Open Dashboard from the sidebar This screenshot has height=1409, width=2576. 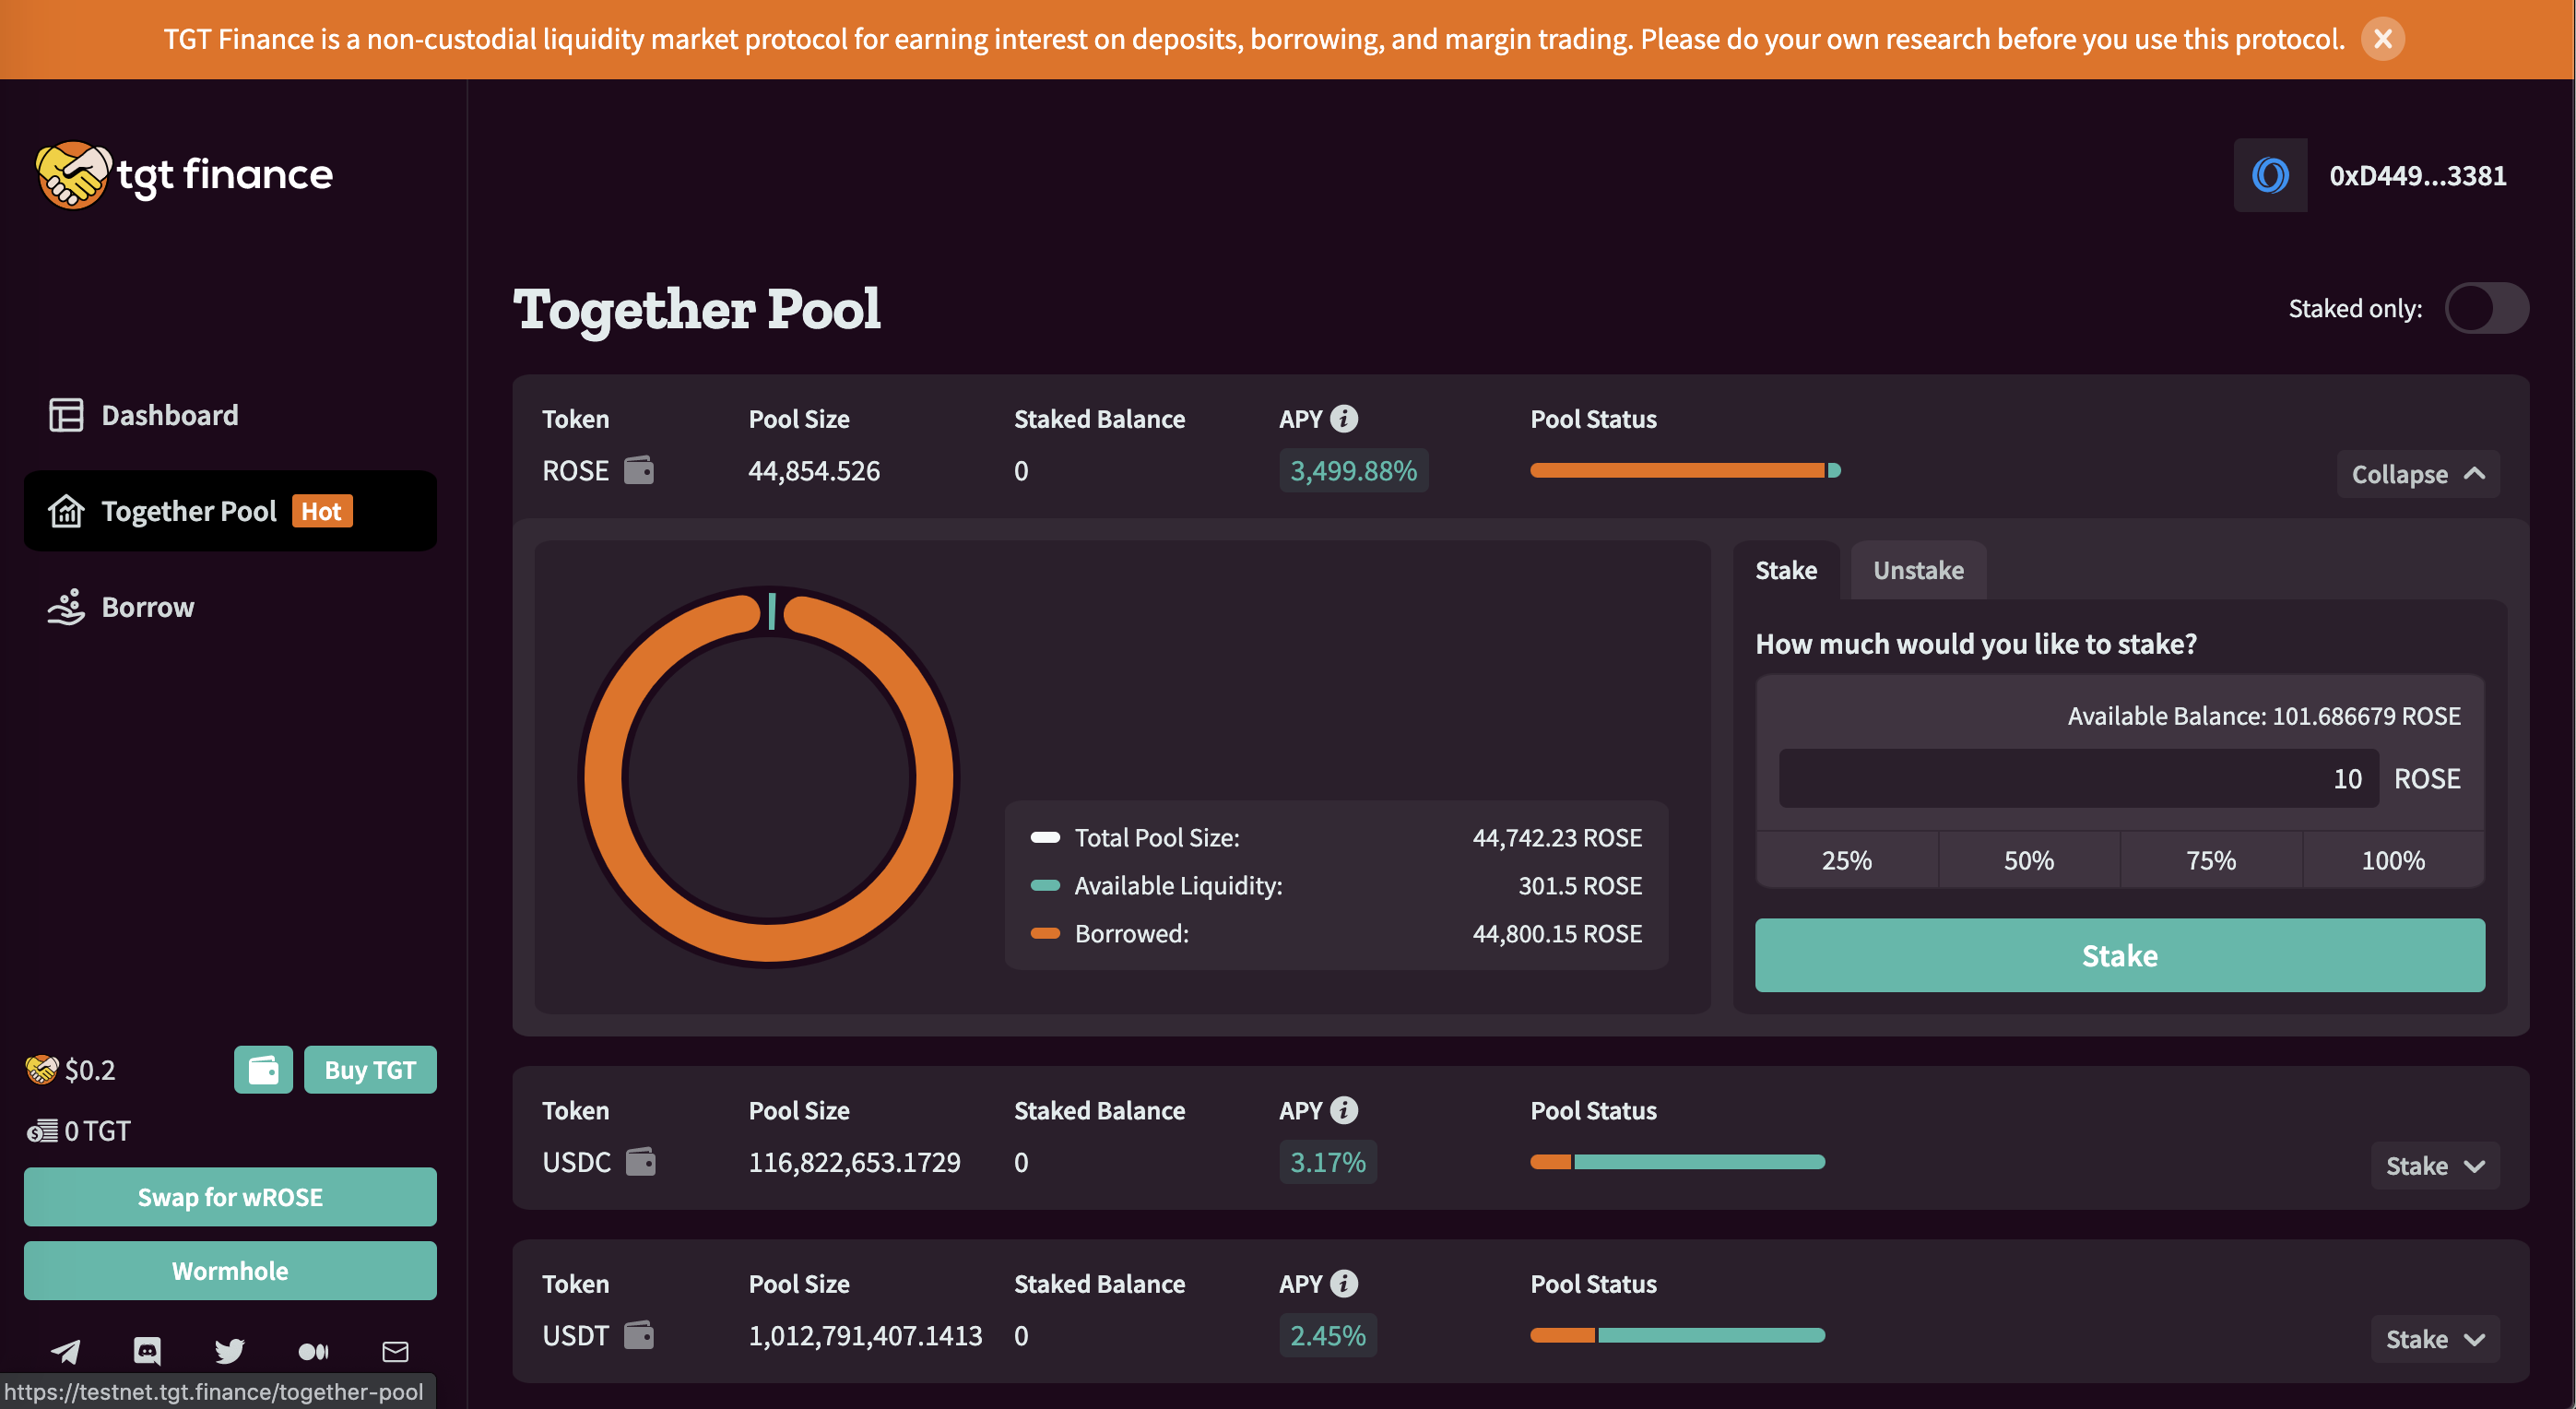pos(169,415)
